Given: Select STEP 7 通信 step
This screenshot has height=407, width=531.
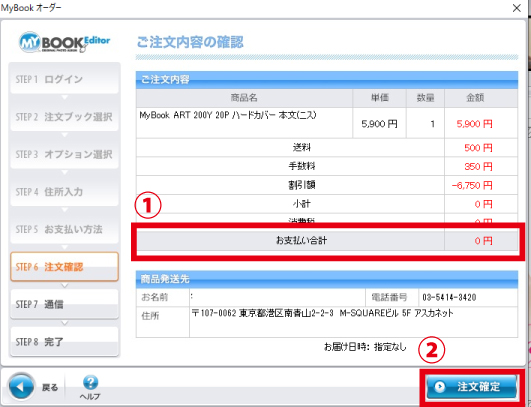Looking at the screenshot, I should 64,304.
